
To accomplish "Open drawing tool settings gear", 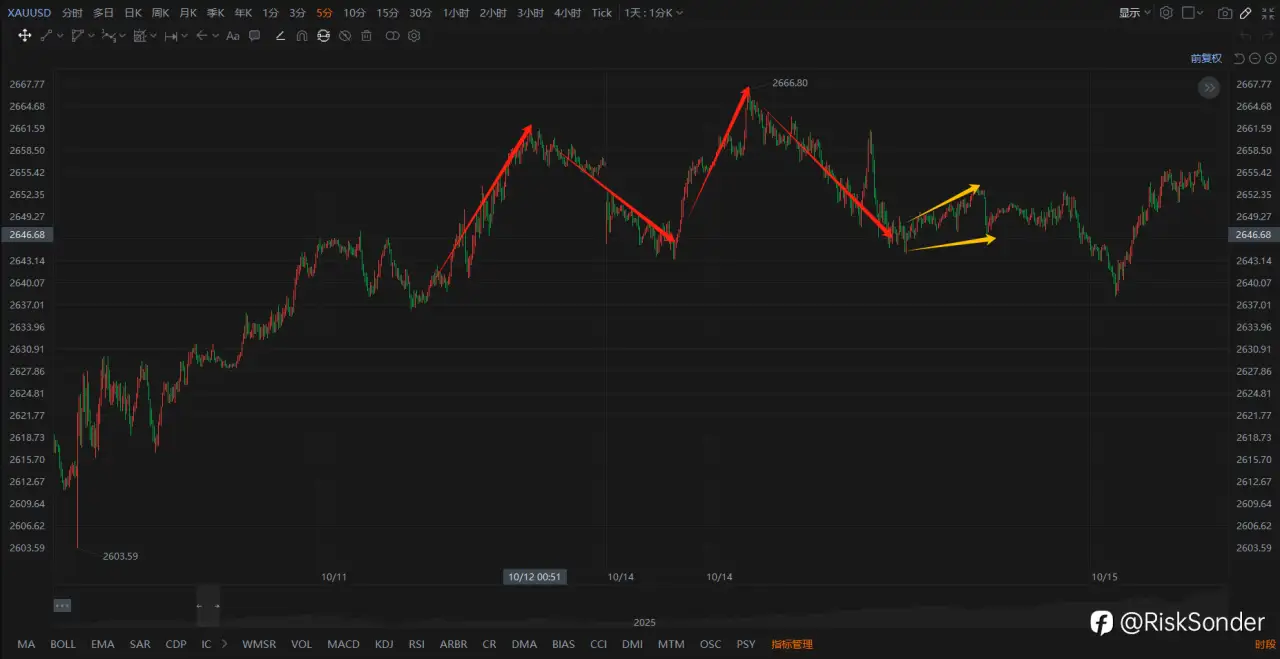I will [414, 35].
